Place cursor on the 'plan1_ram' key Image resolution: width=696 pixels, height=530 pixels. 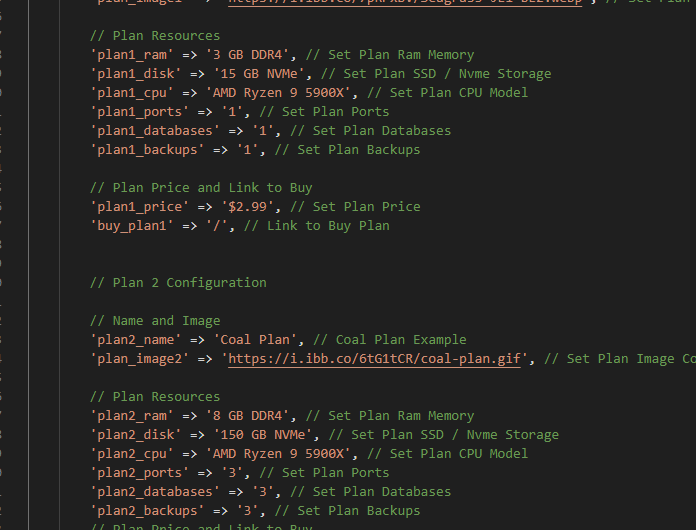[x=128, y=55]
